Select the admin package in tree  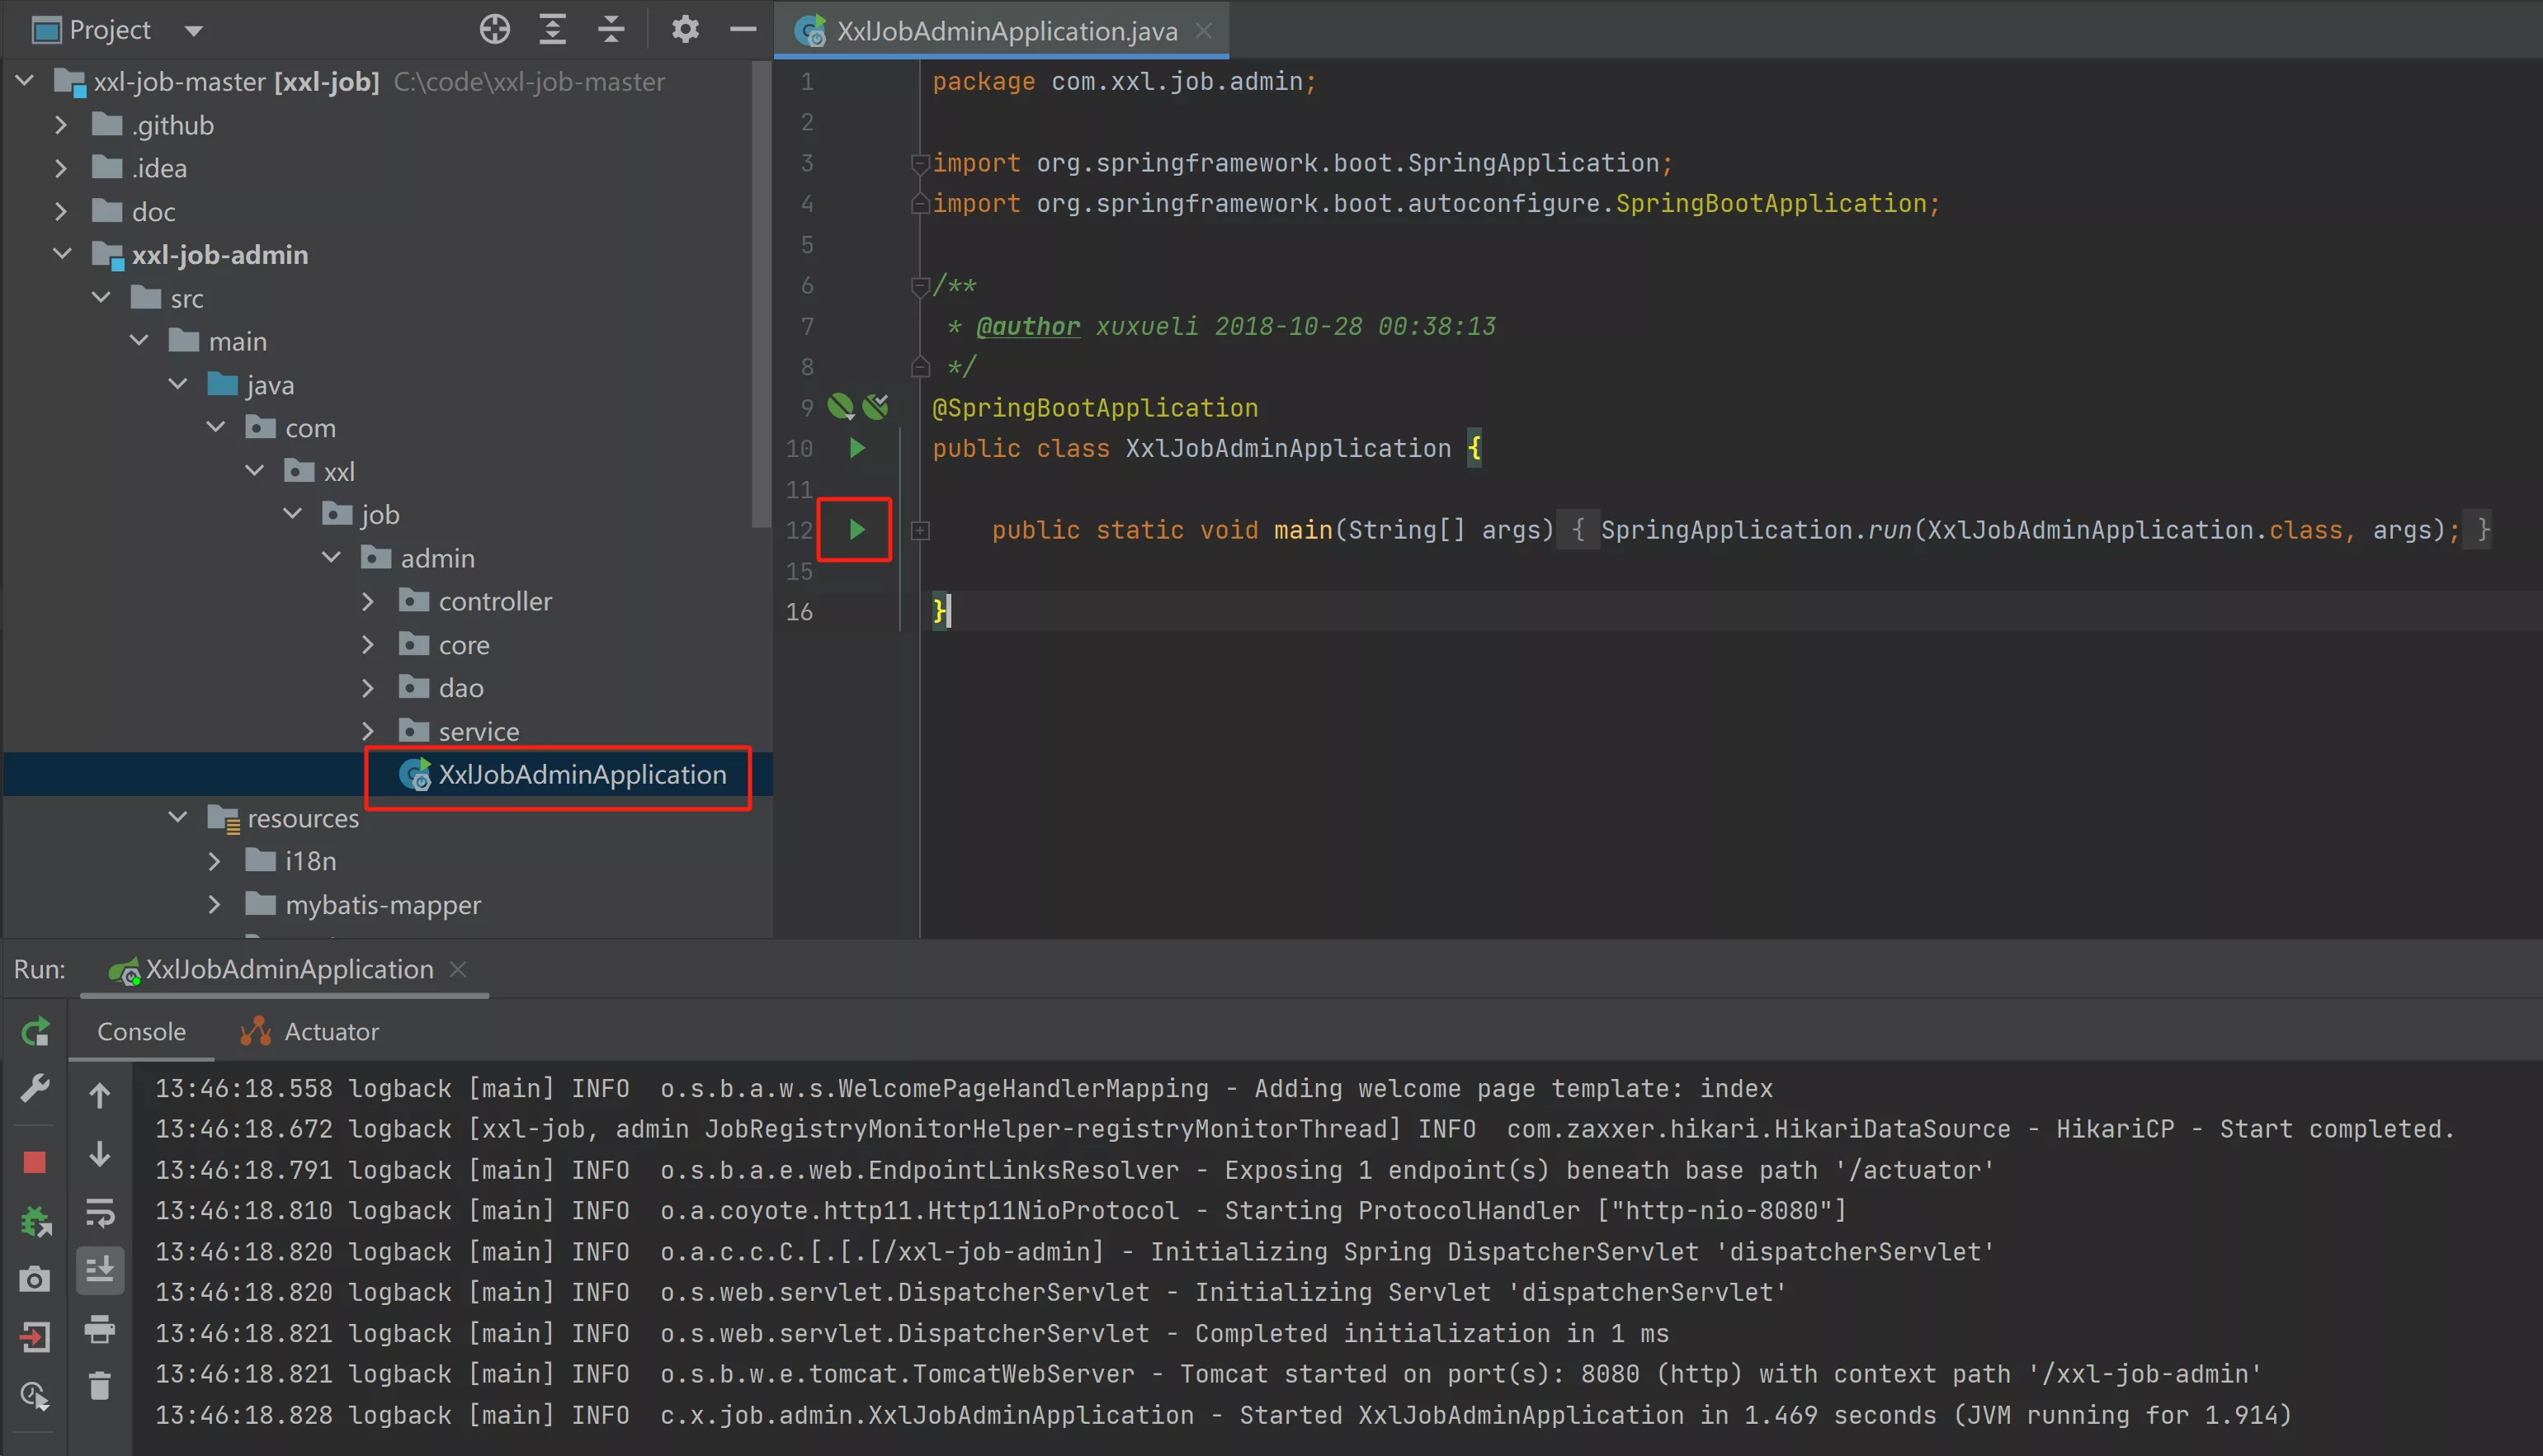[x=438, y=558]
